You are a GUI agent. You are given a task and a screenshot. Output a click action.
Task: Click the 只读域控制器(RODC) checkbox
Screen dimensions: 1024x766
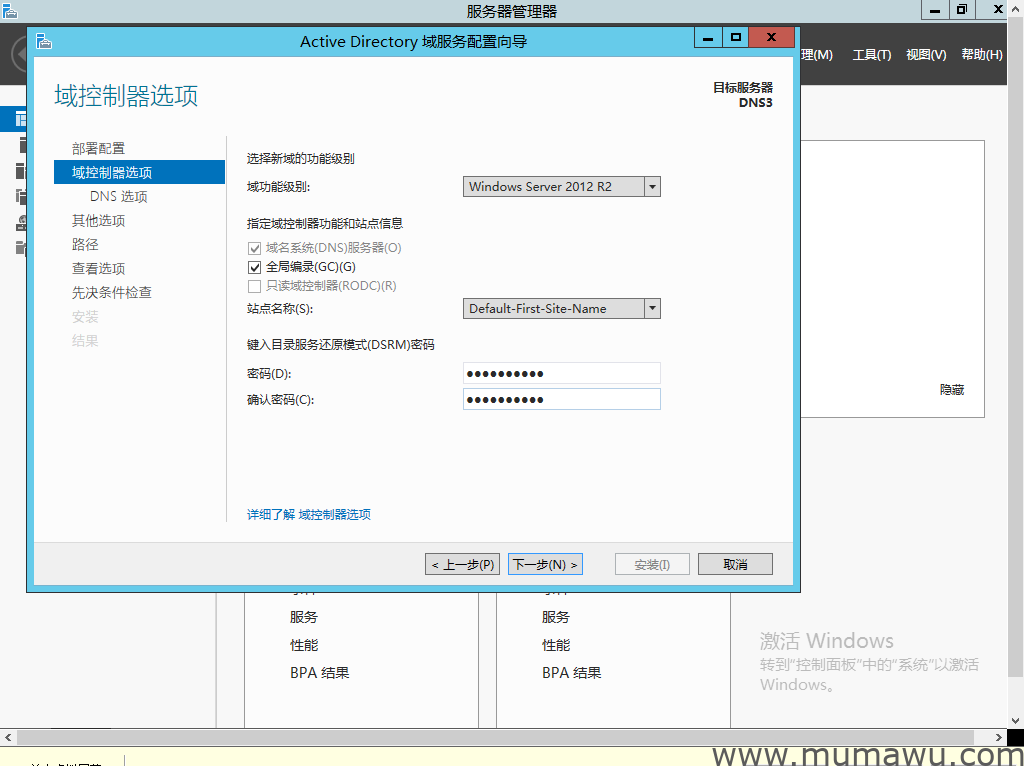254,286
